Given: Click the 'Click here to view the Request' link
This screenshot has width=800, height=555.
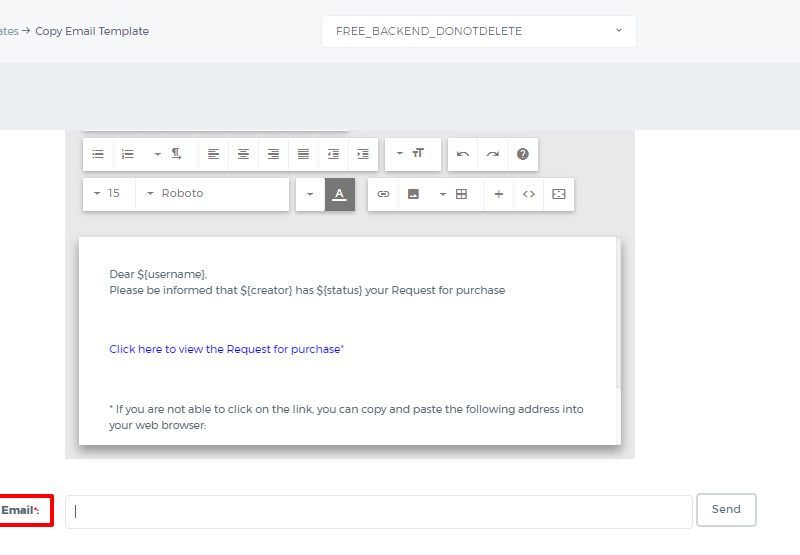Looking at the screenshot, I should [225, 349].
